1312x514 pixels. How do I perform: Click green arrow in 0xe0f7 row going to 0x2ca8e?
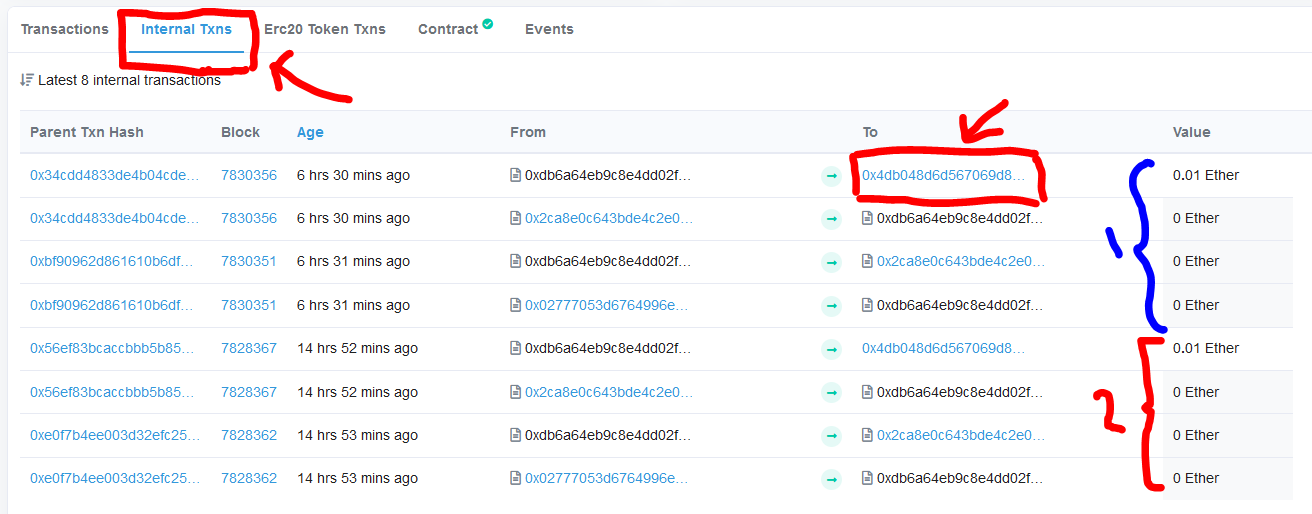831,436
